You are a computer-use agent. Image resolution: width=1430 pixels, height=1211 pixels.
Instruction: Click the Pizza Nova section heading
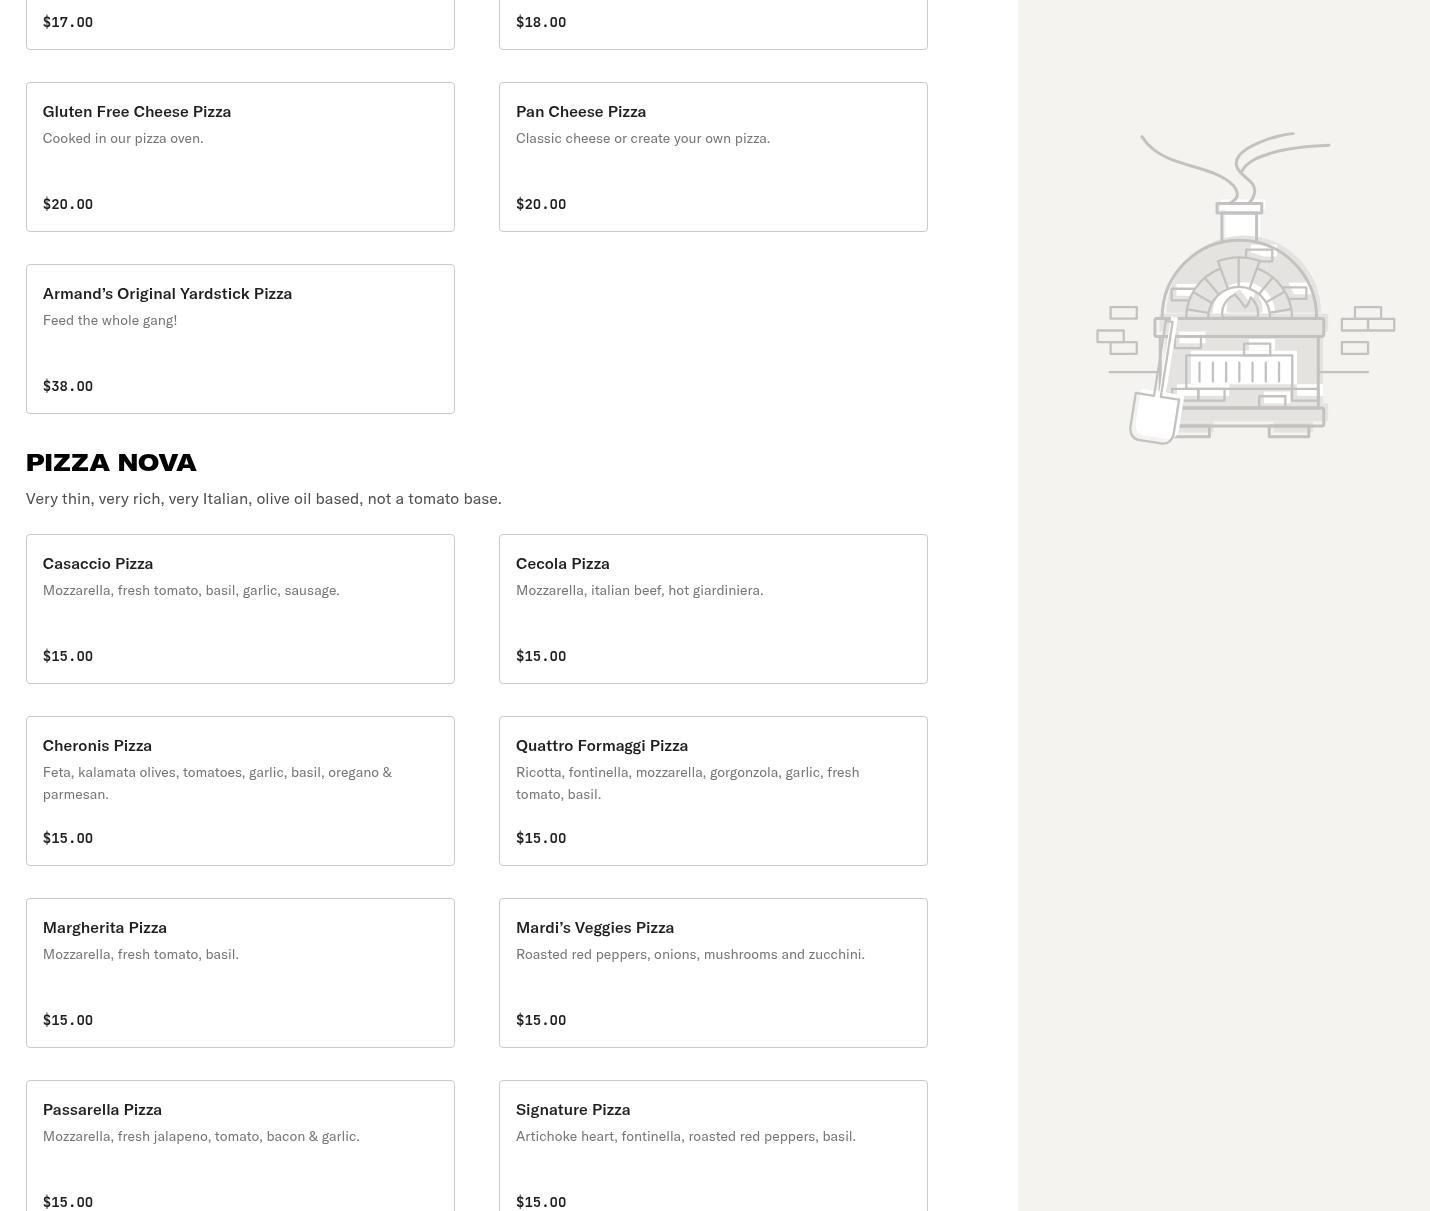pos(111,462)
